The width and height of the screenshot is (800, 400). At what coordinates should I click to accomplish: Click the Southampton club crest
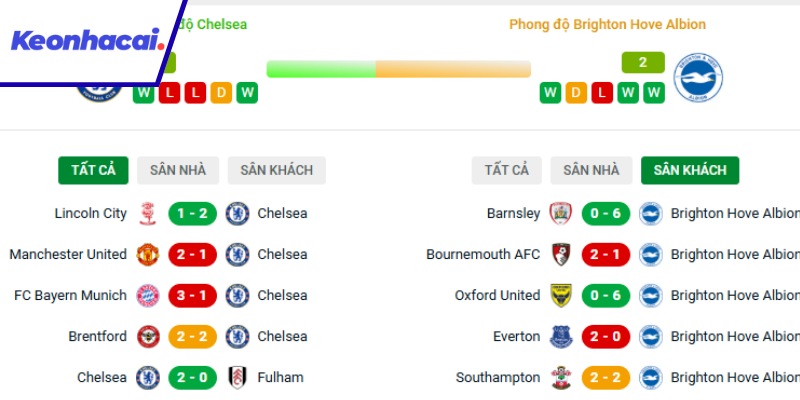coord(561,377)
